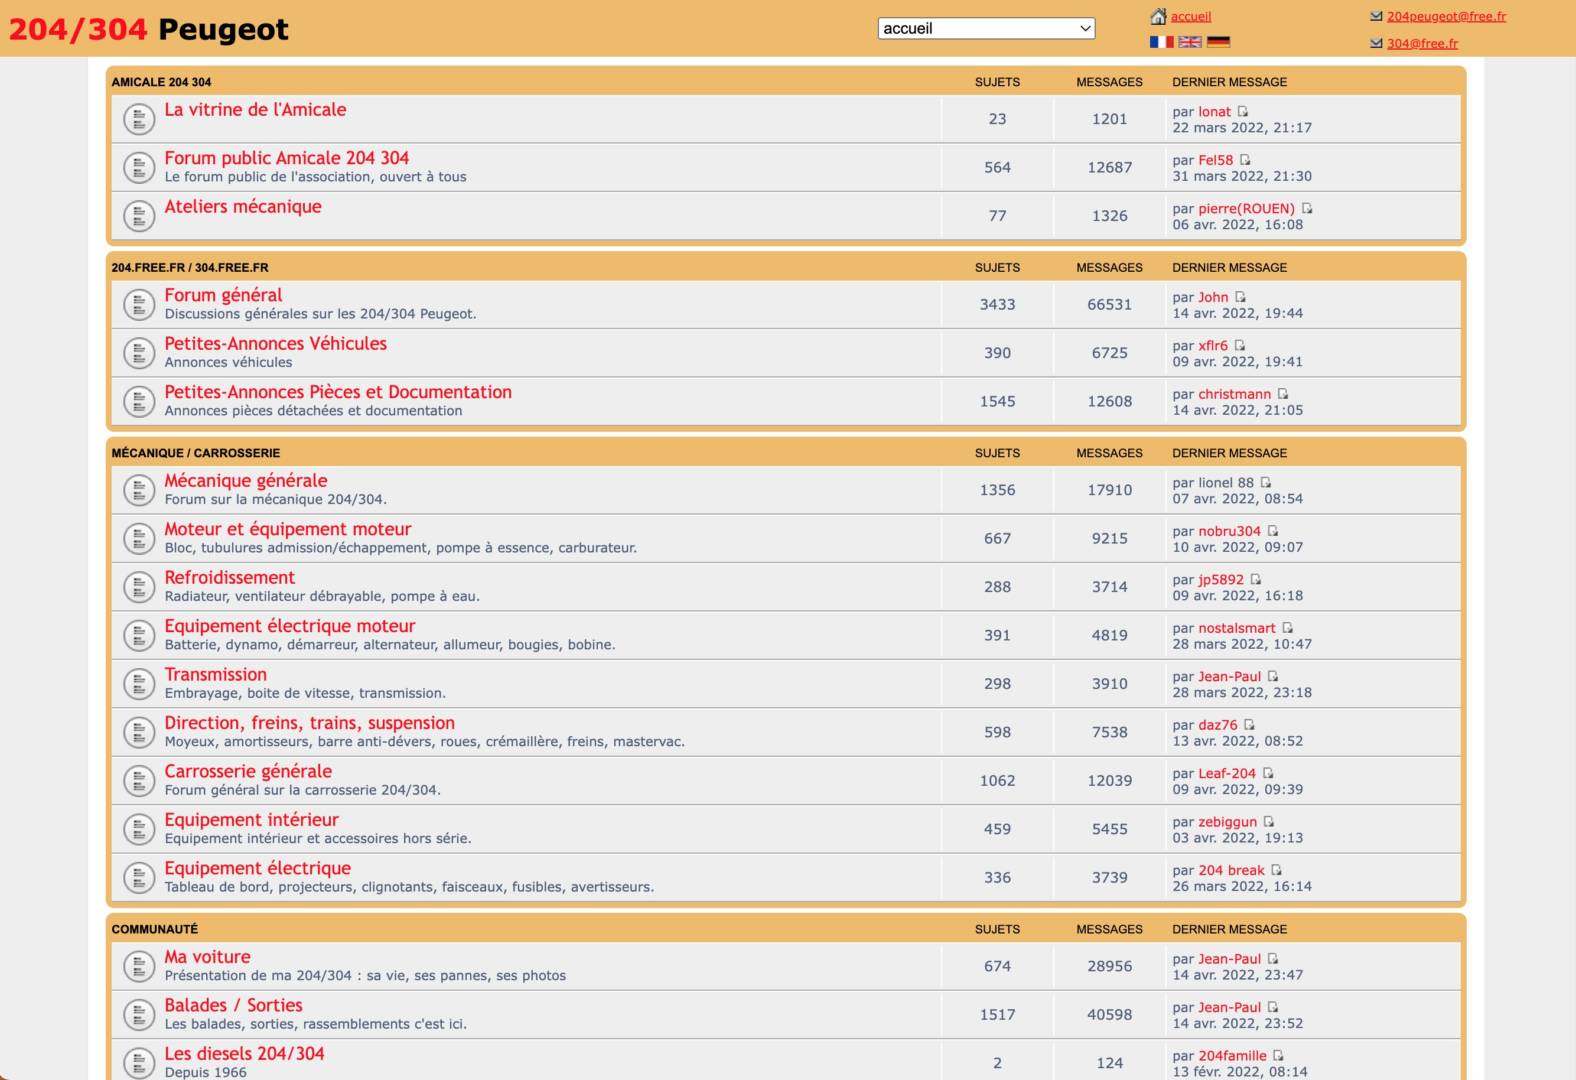The width and height of the screenshot is (1576, 1080).
Task: View profile of user 204 break
Action: [1232, 871]
